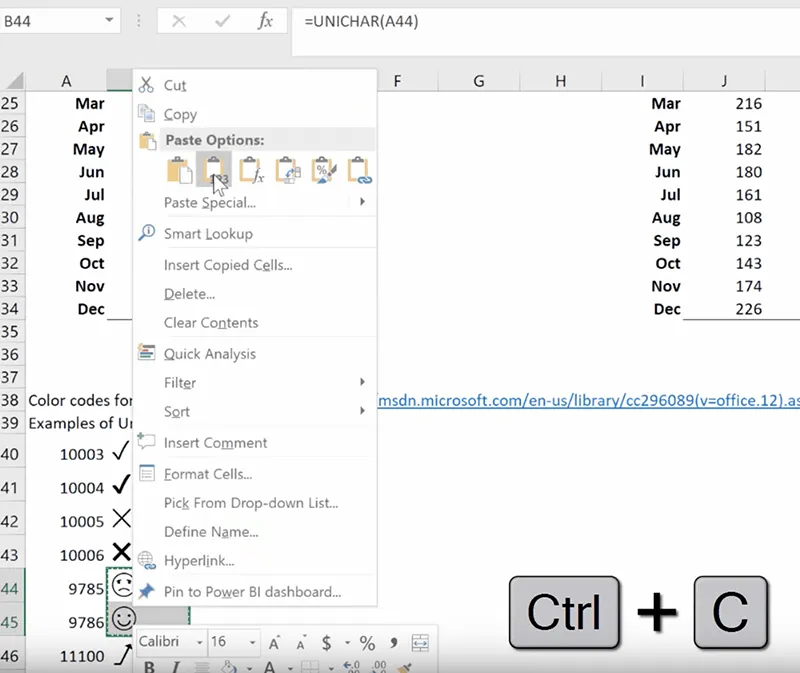Click the Insert Function fx button
This screenshot has height=673, width=800.
[x=265, y=21]
